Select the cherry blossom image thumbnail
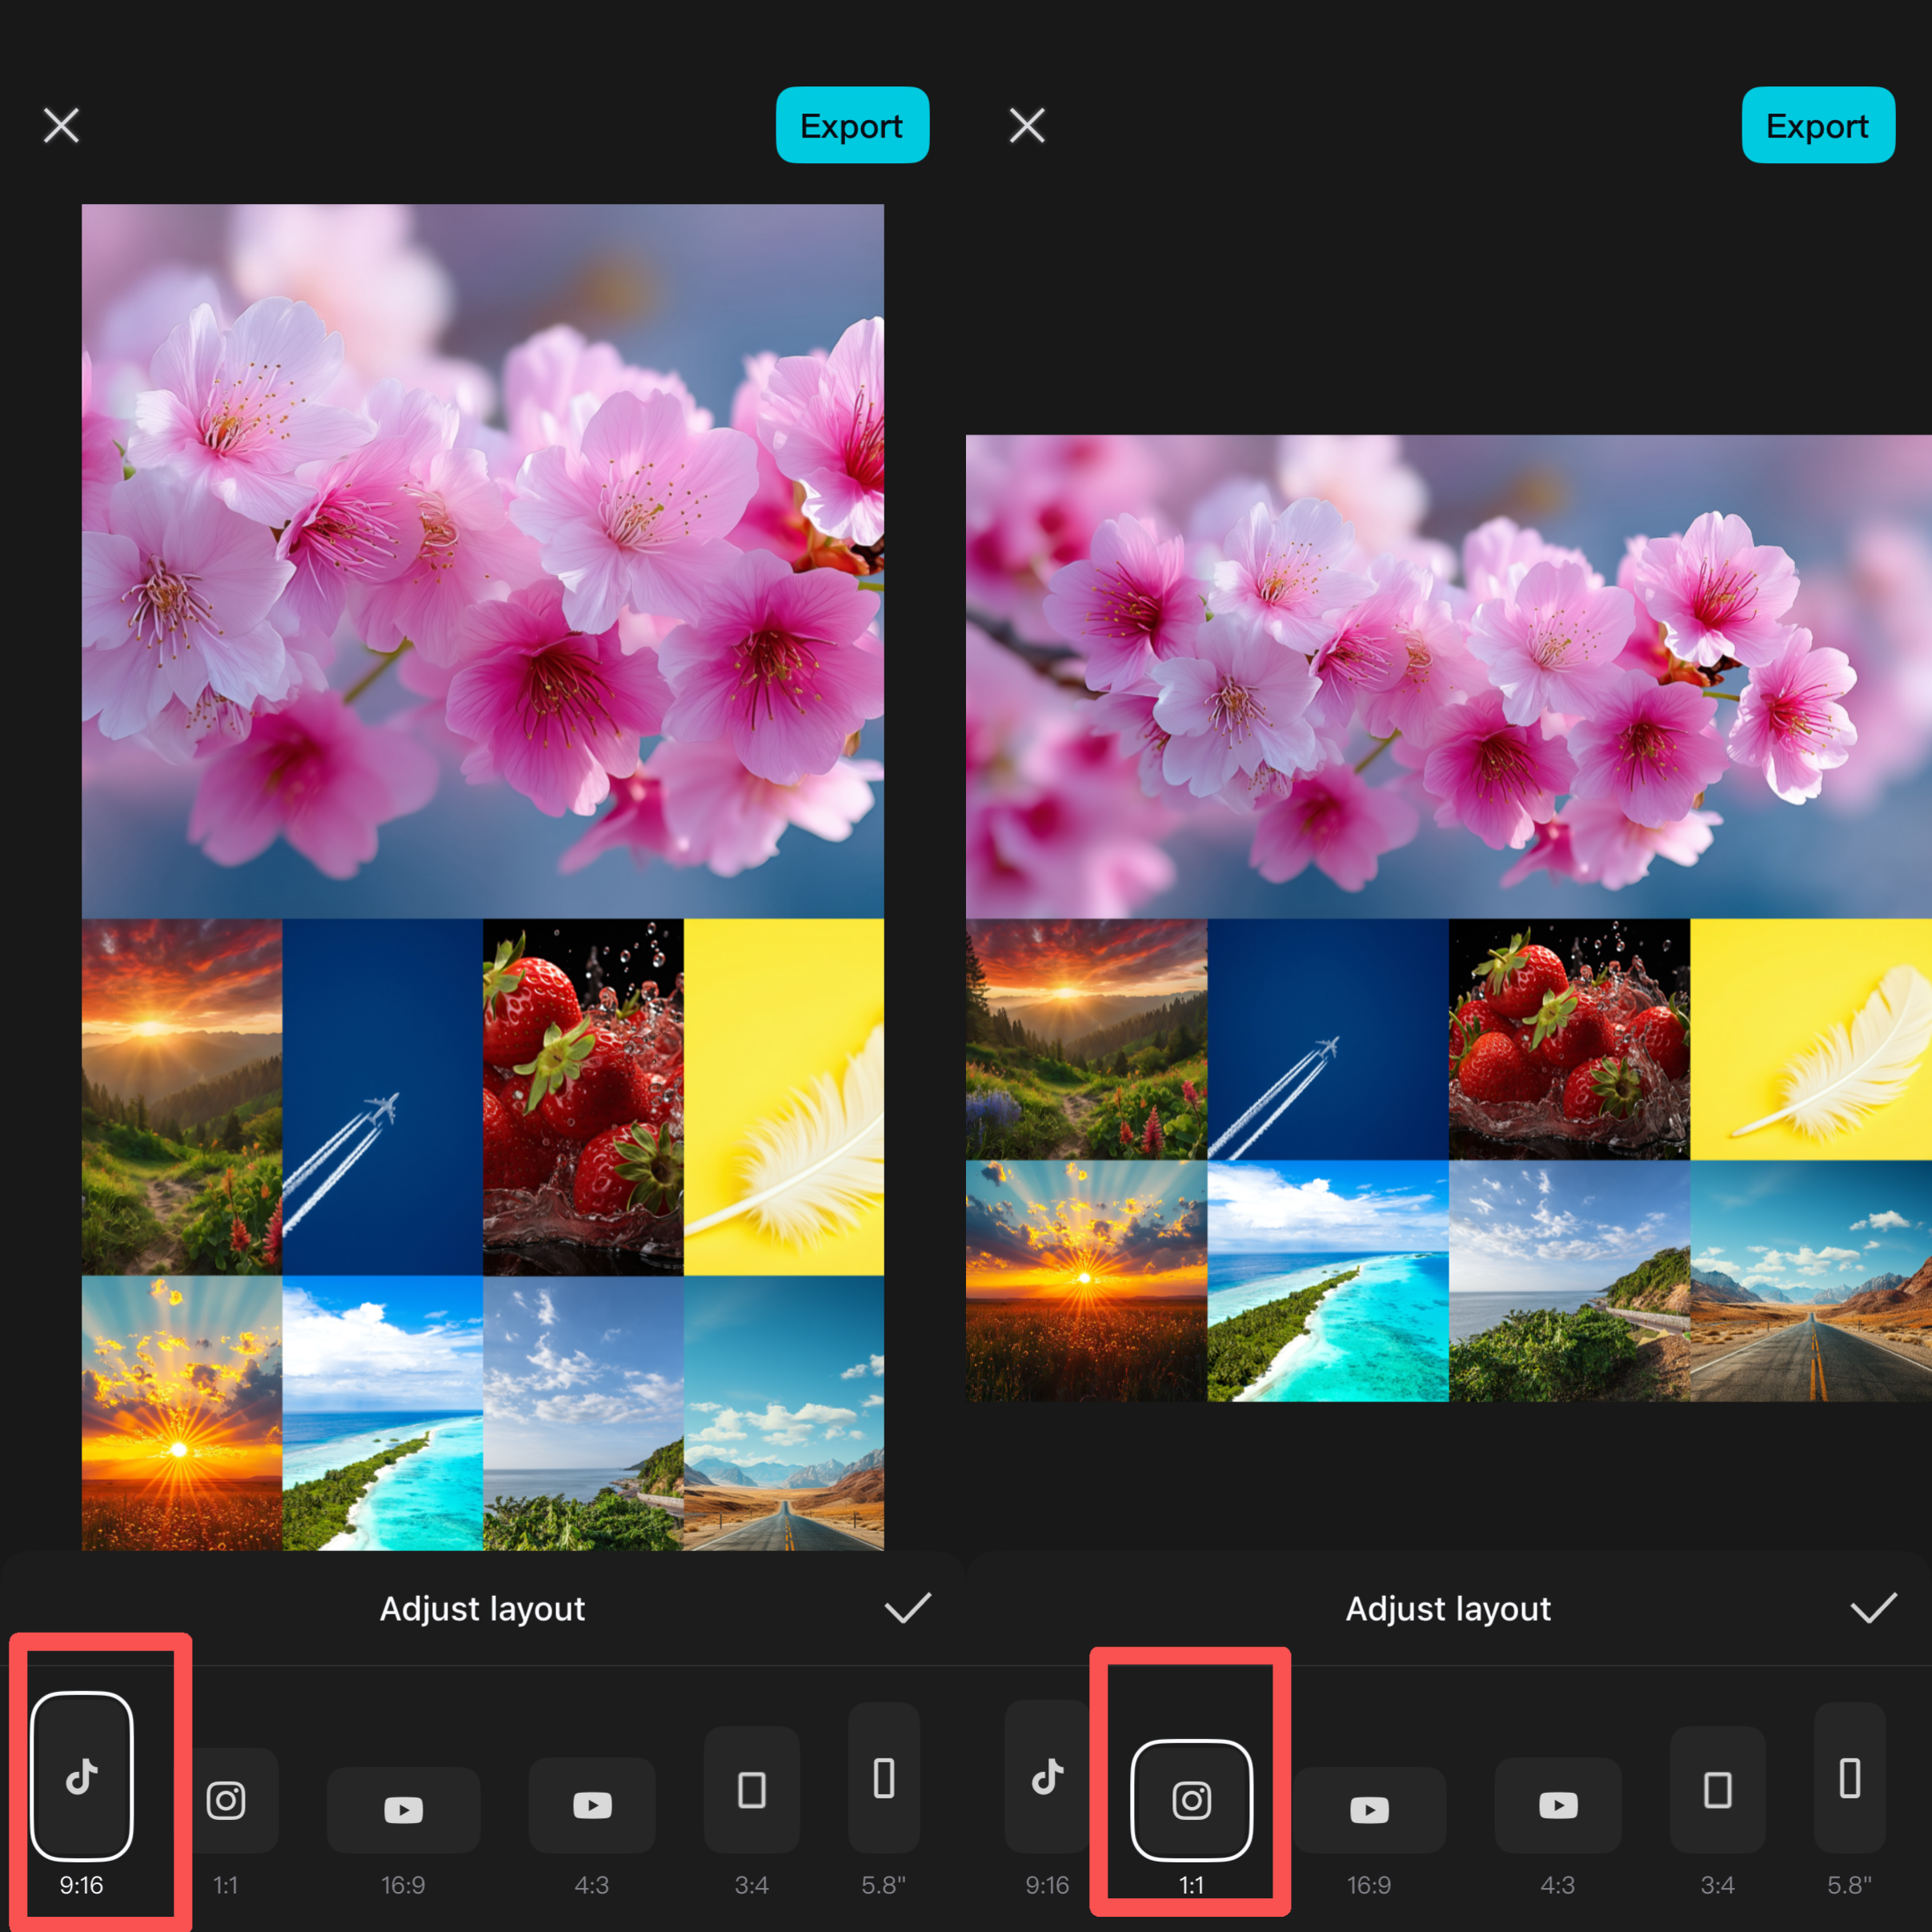Image resolution: width=1932 pixels, height=1932 pixels. pyautogui.click(x=482, y=560)
